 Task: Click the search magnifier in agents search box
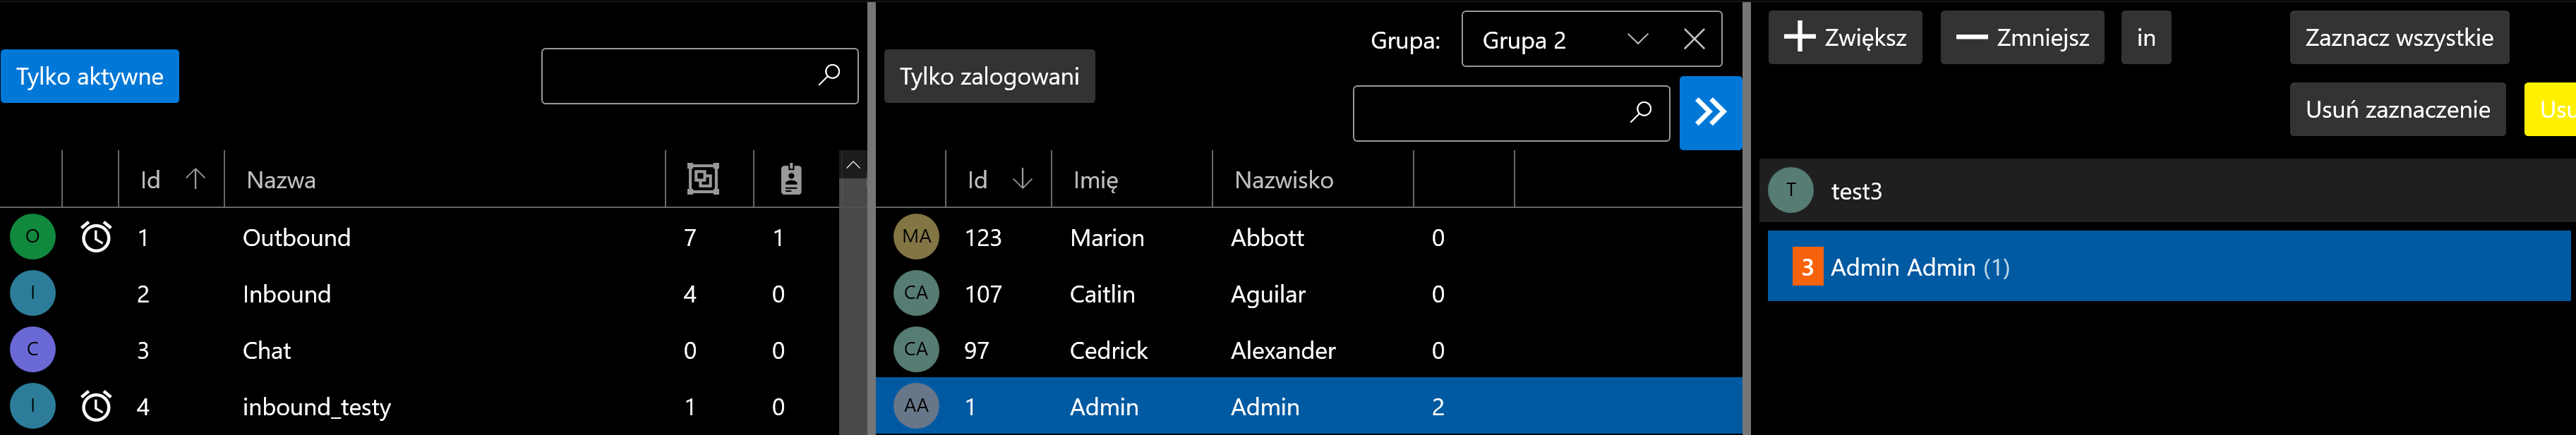pos(1640,112)
